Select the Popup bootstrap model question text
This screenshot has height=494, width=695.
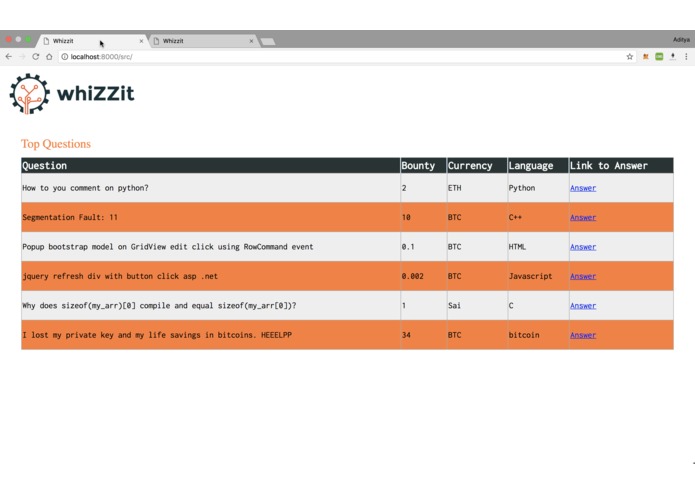click(168, 247)
